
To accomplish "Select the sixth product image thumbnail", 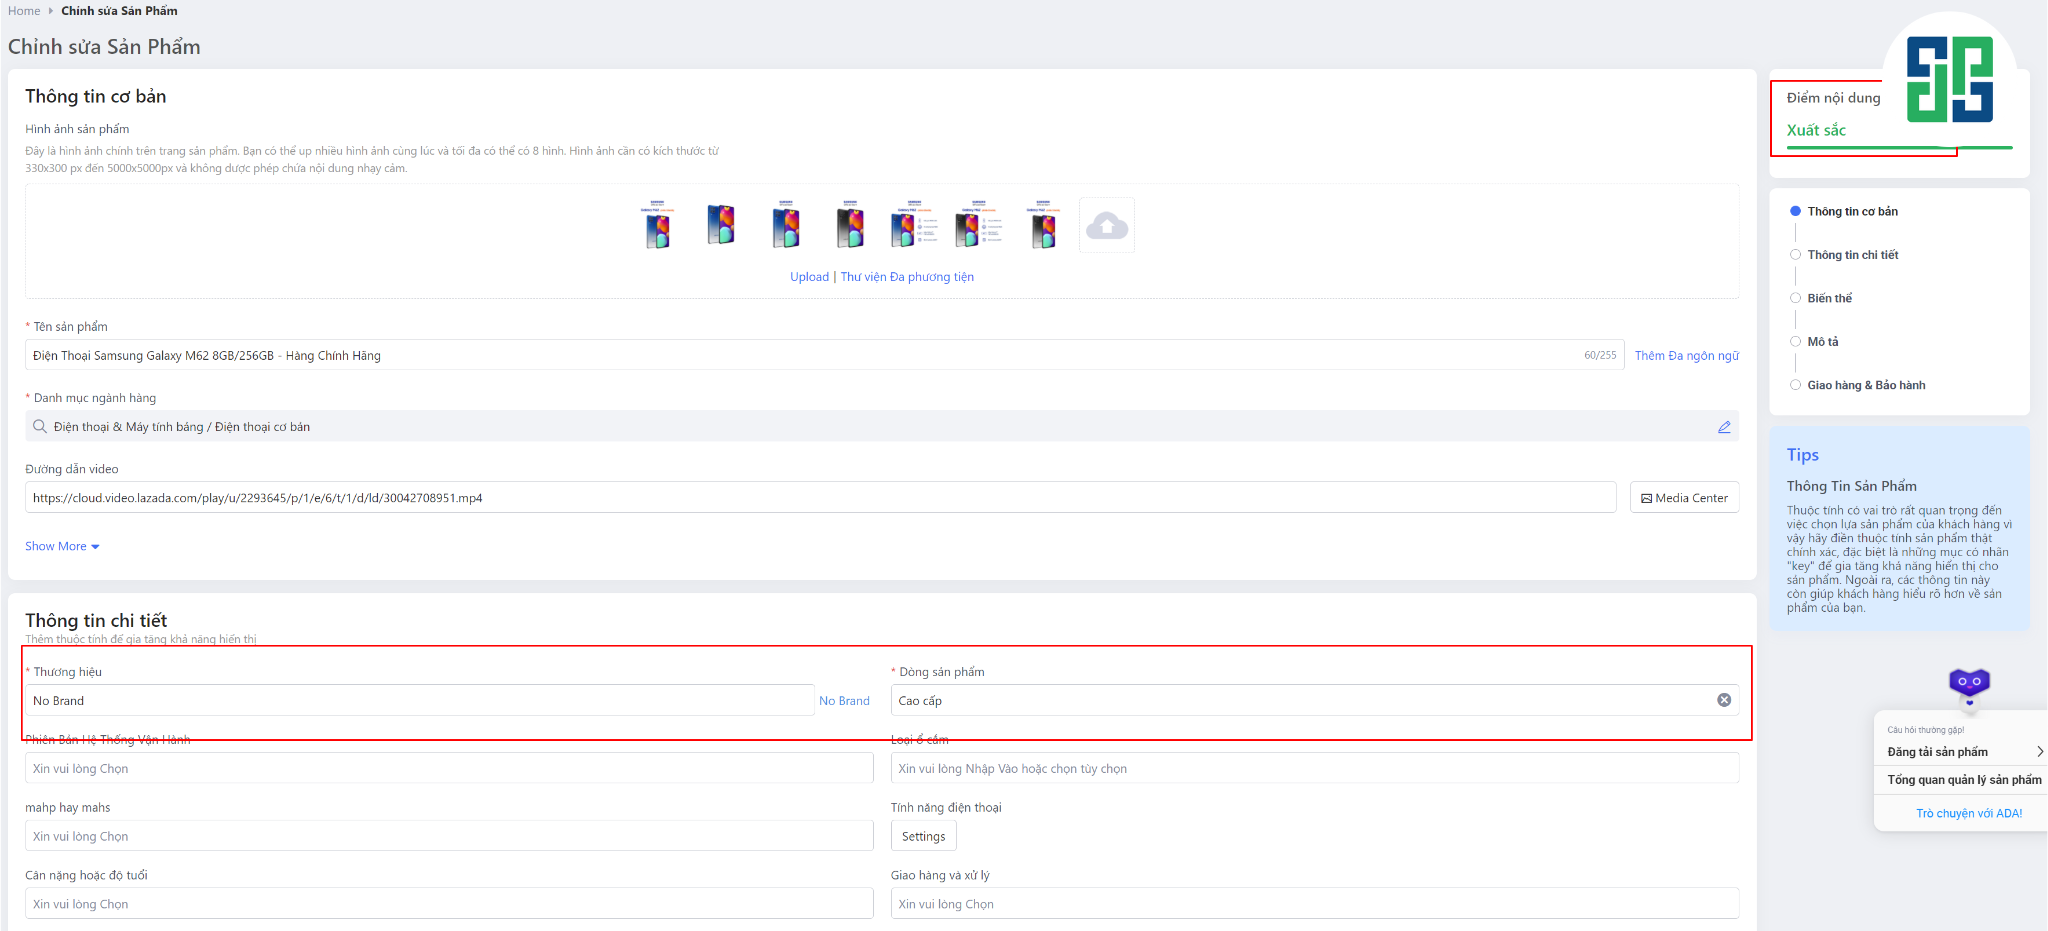I will (x=978, y=225).
